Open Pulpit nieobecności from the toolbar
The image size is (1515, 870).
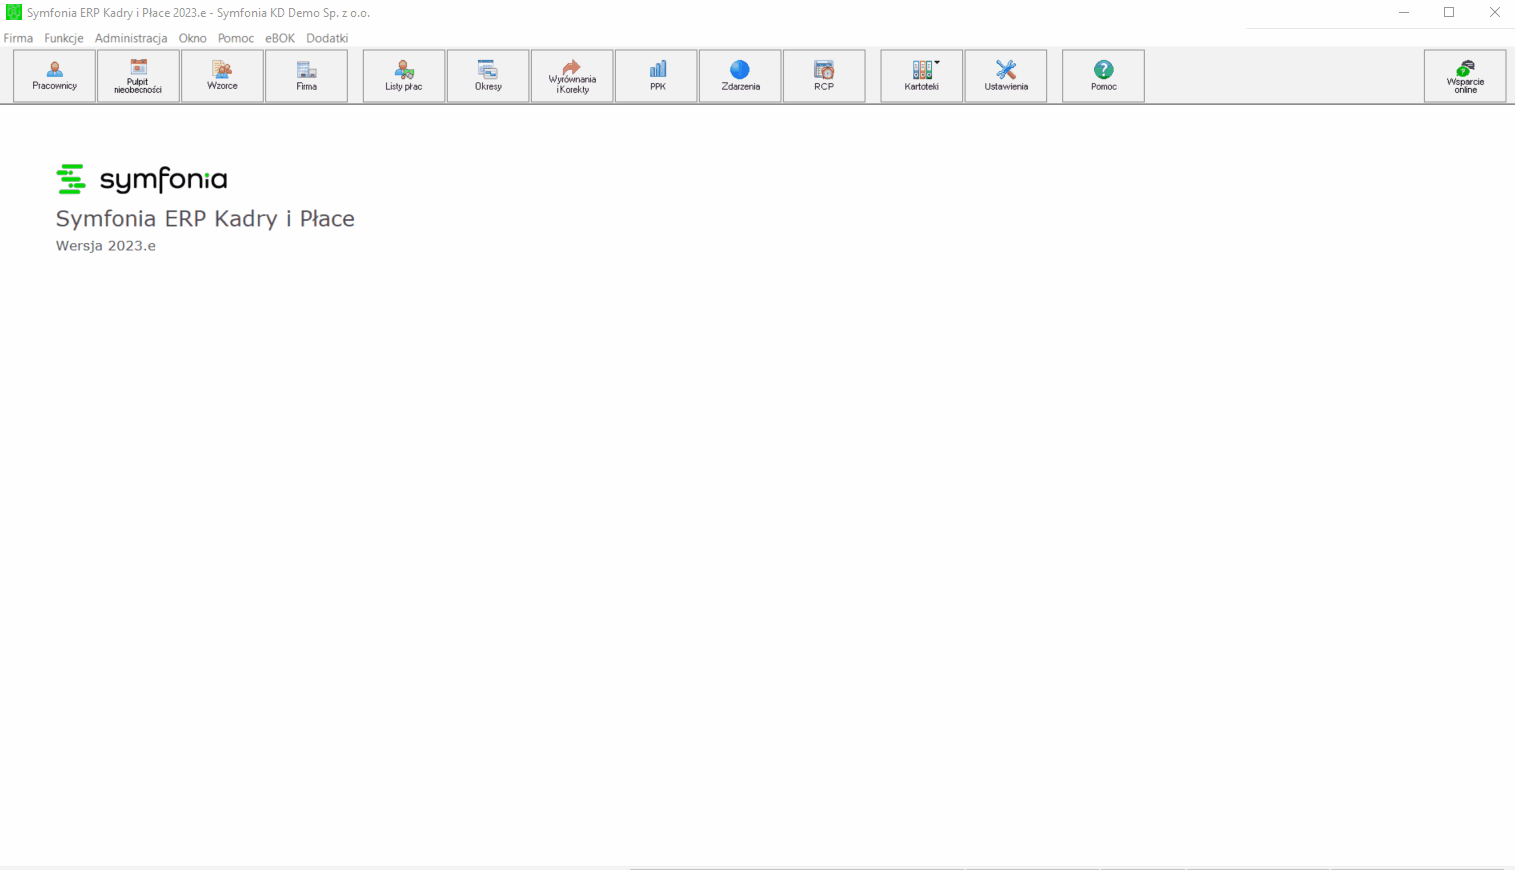139,76
